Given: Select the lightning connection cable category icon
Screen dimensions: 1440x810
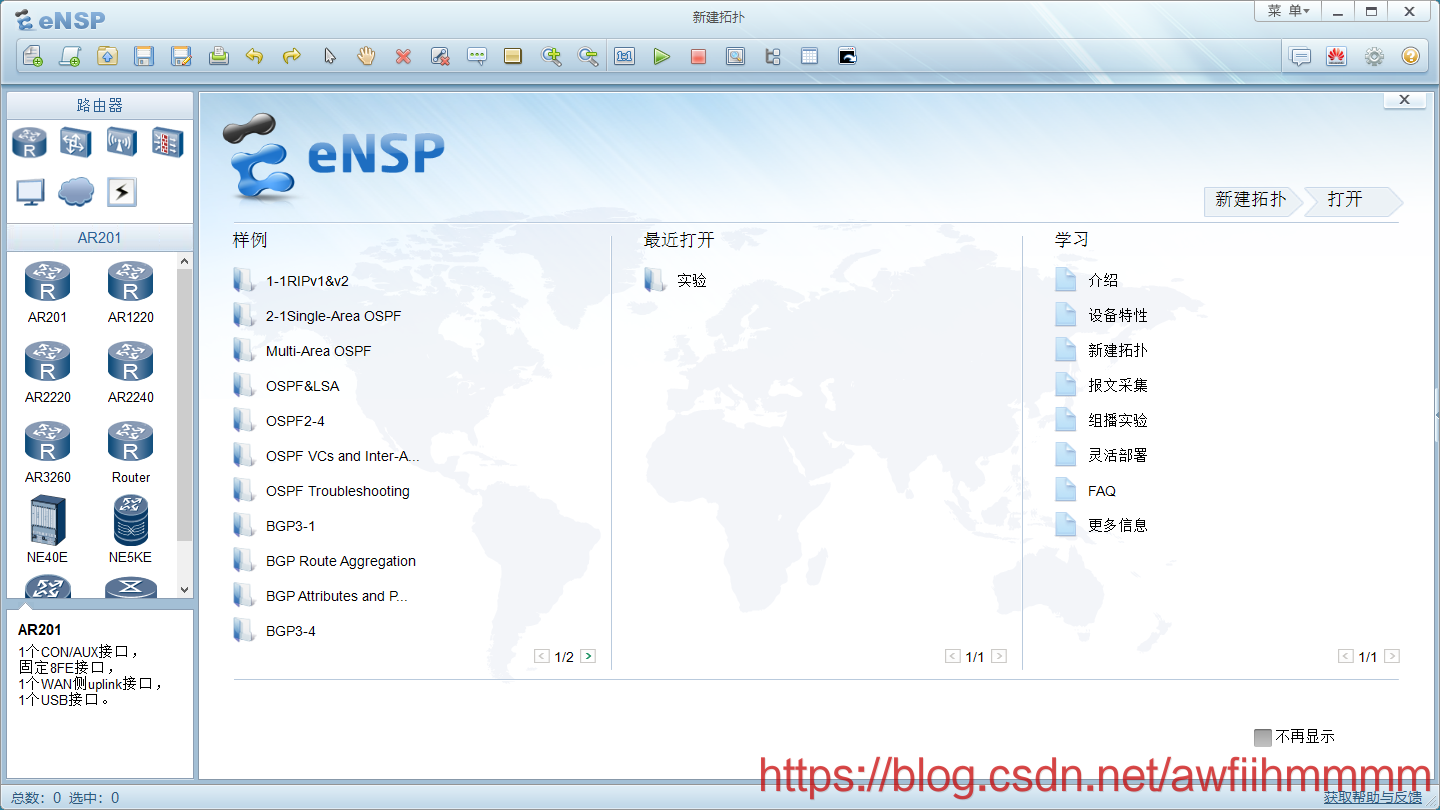Looking at the screenshot, I should click(x=121, y=192).
